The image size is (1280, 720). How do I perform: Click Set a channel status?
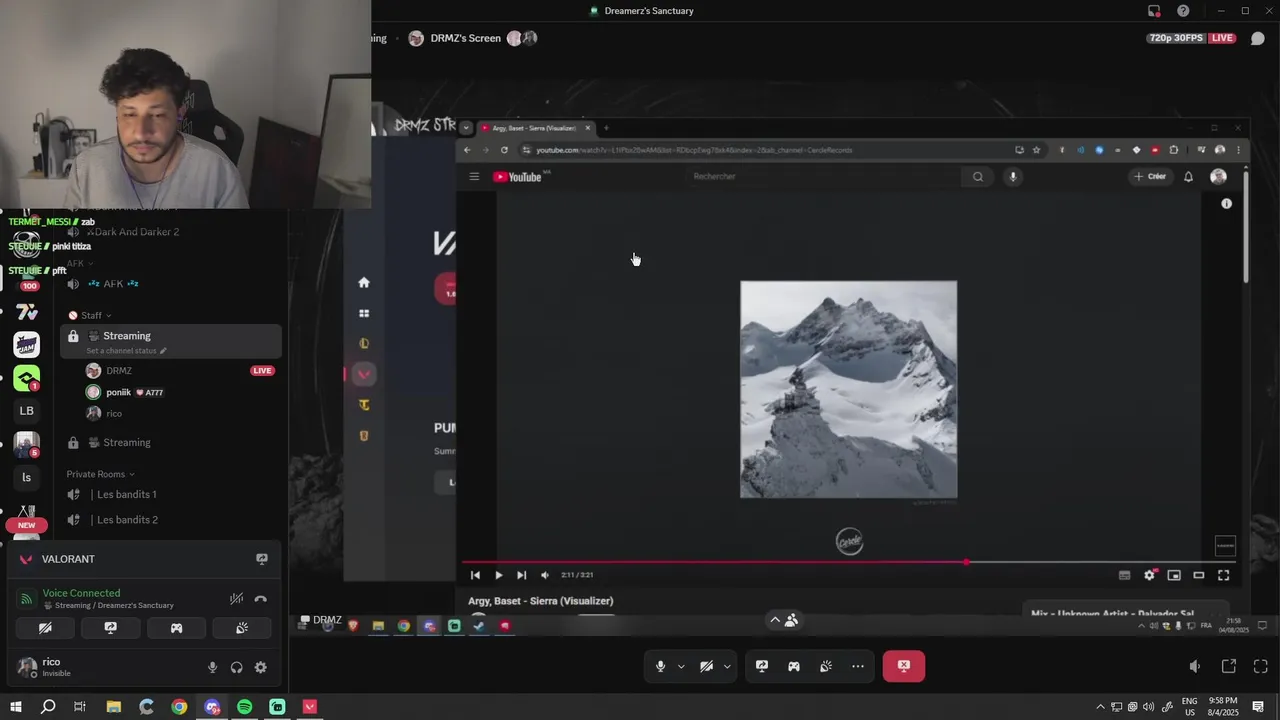pos(126,351)
